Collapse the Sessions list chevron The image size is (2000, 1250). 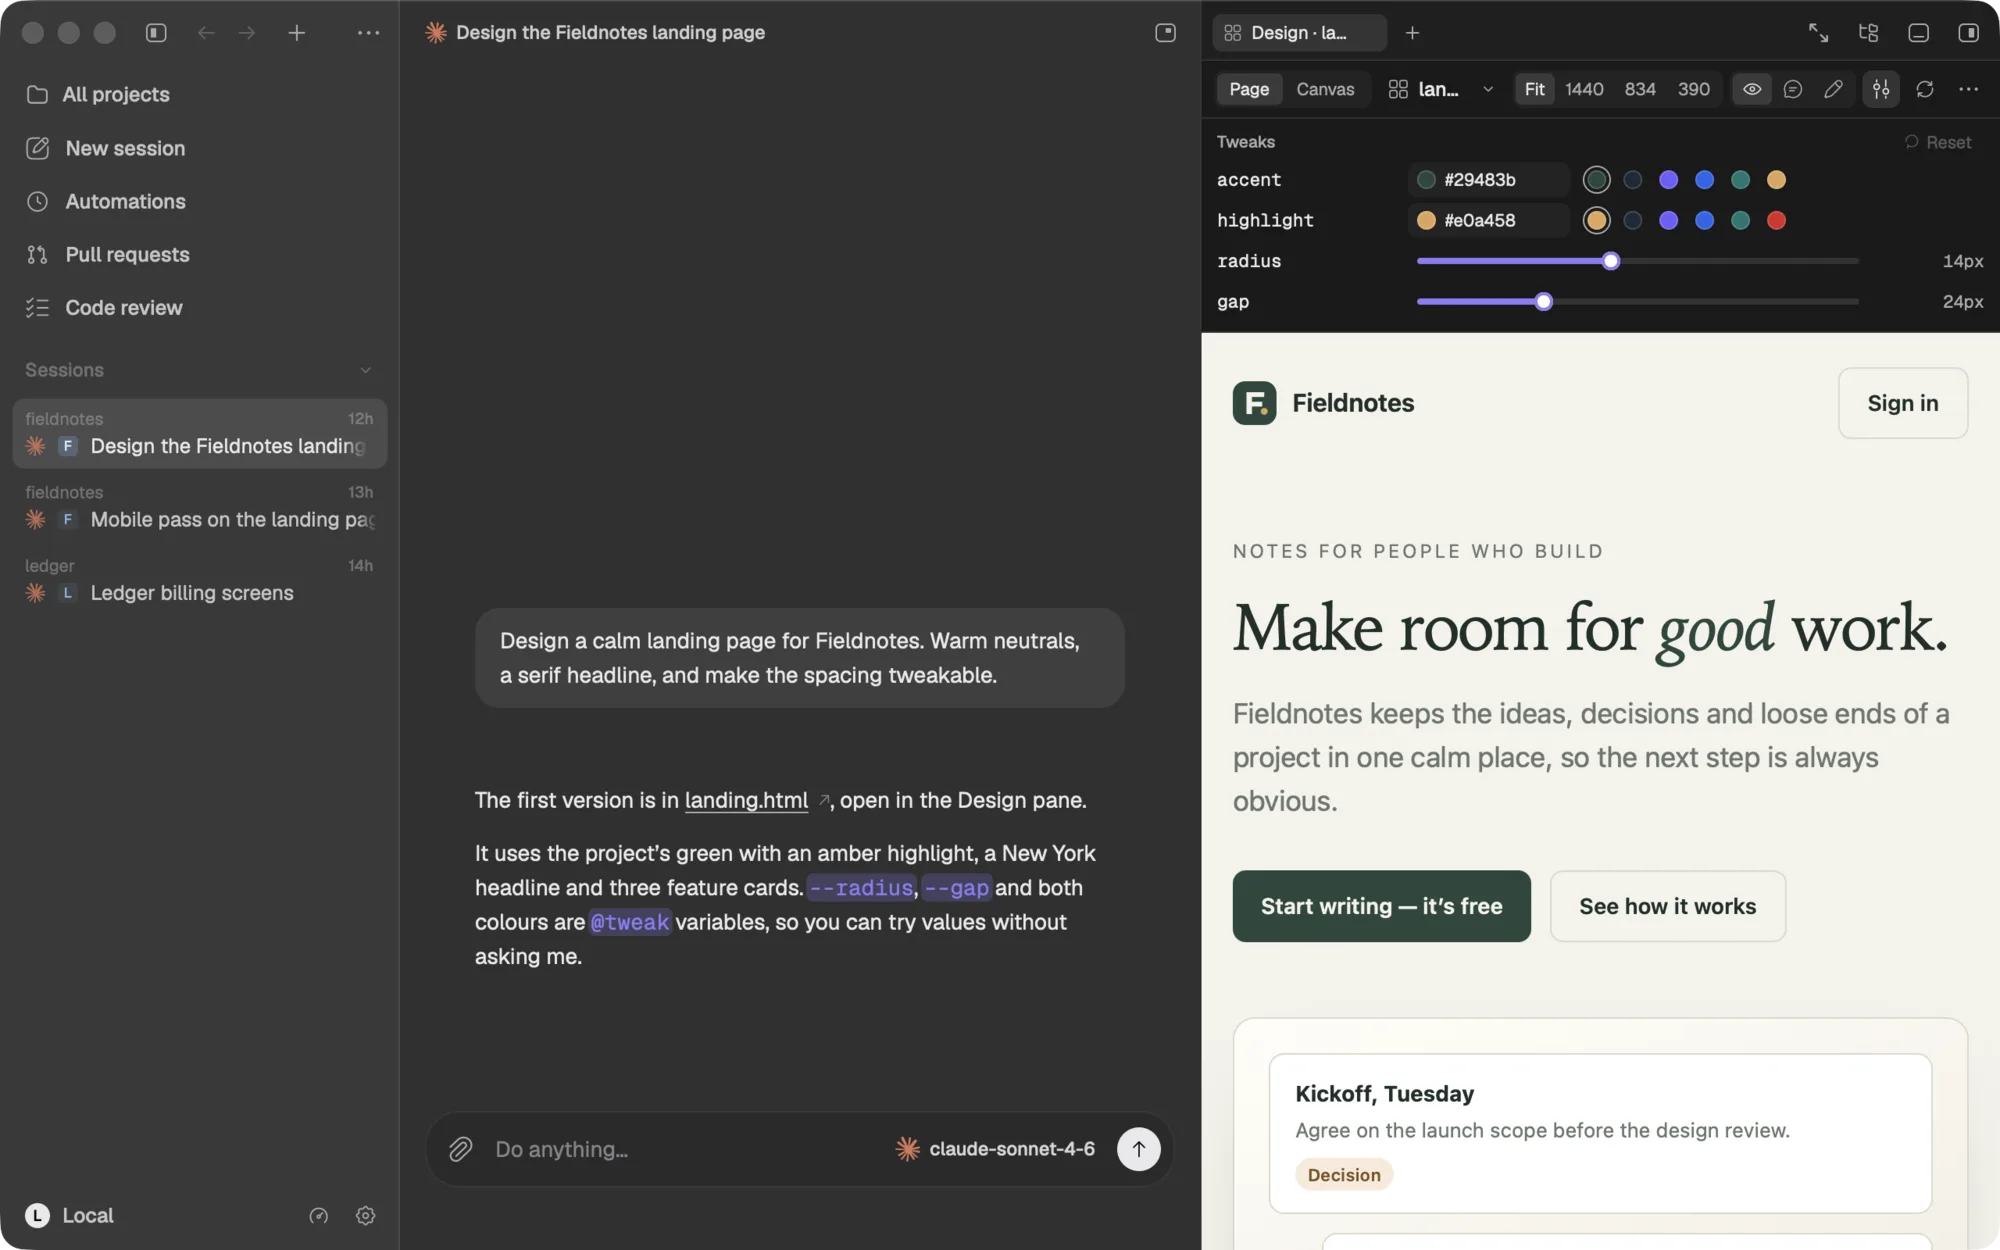click(x=366, y=370)
